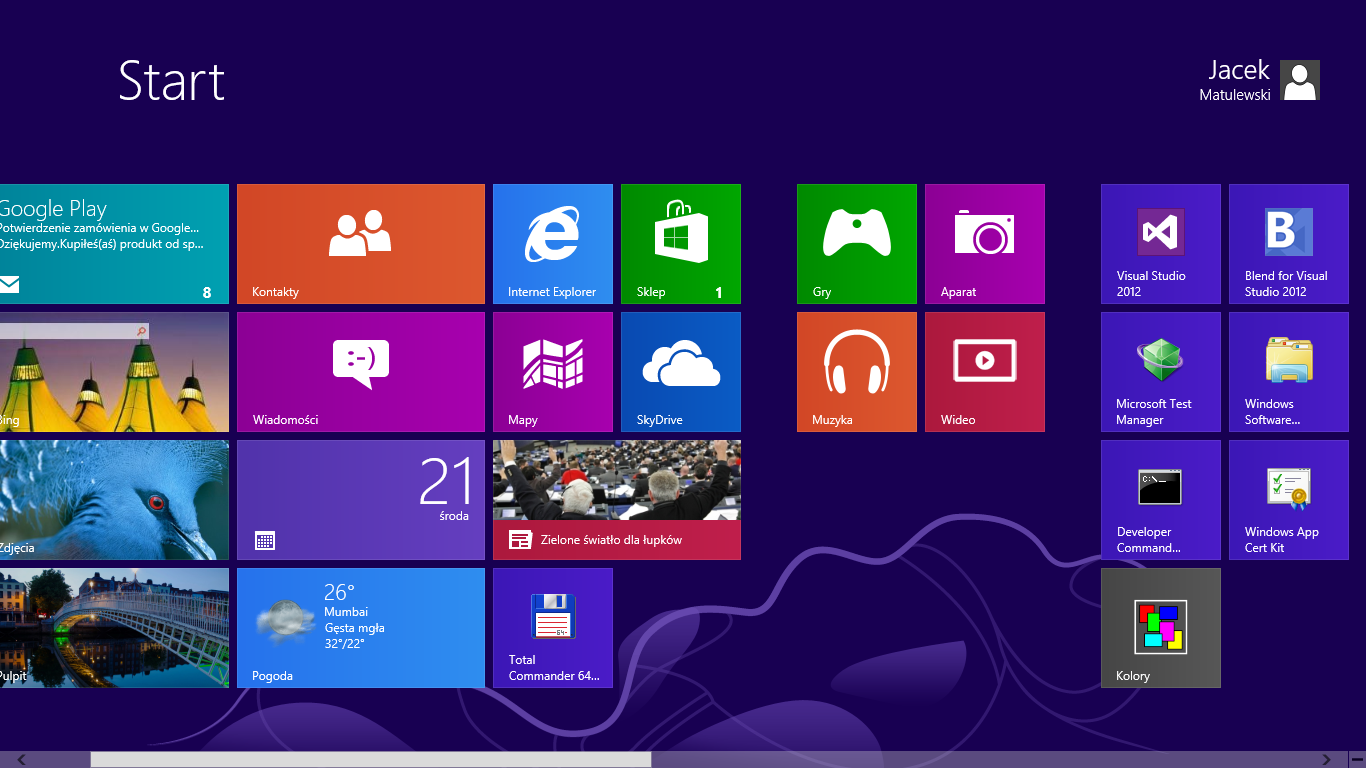Open the Mapy maps tile
Screen dimensions: 1366x768
coord(553,372)
